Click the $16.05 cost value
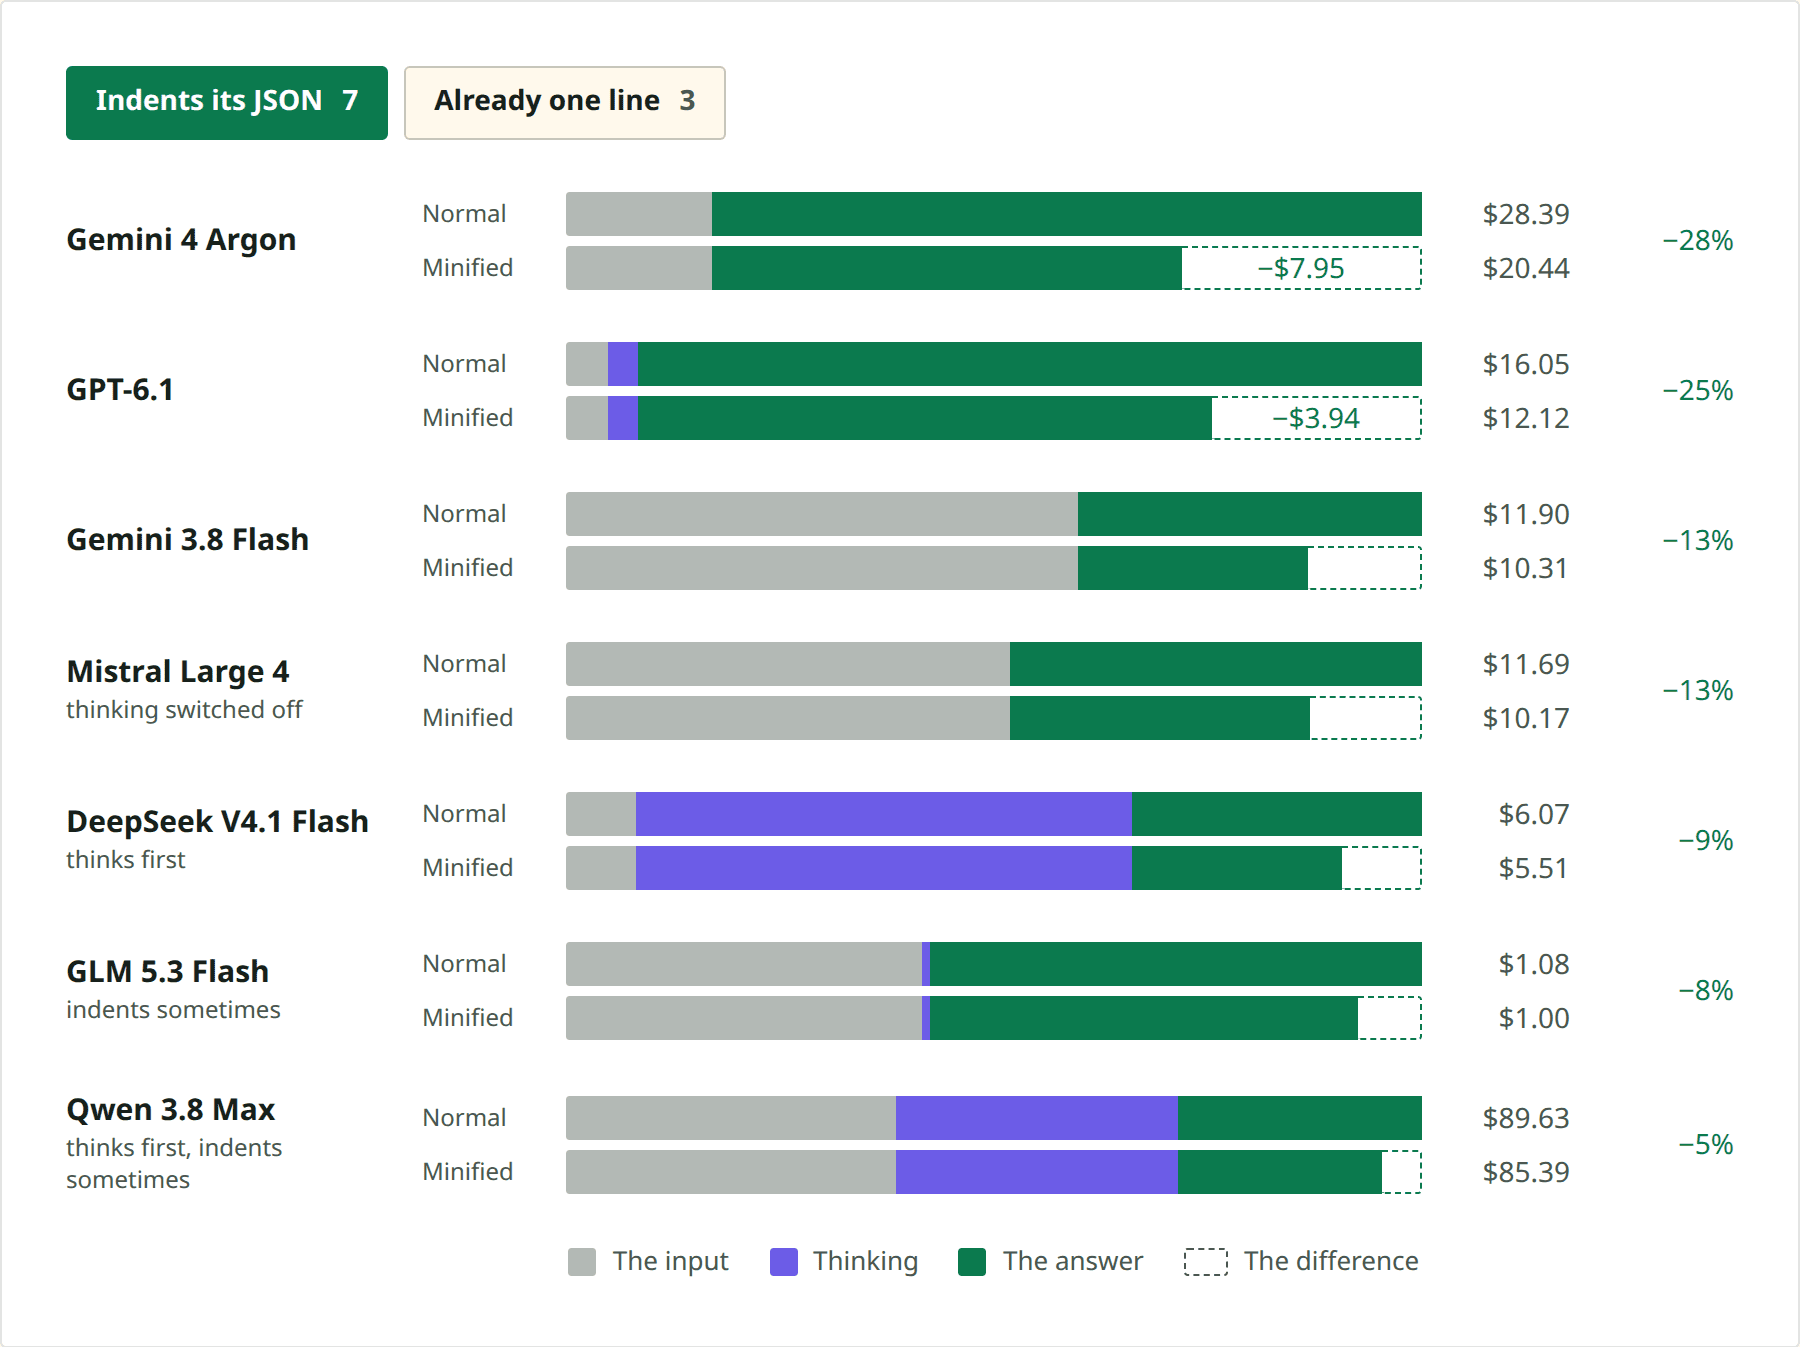This screenshot has width=1800, height=1347. point(1526,364)
